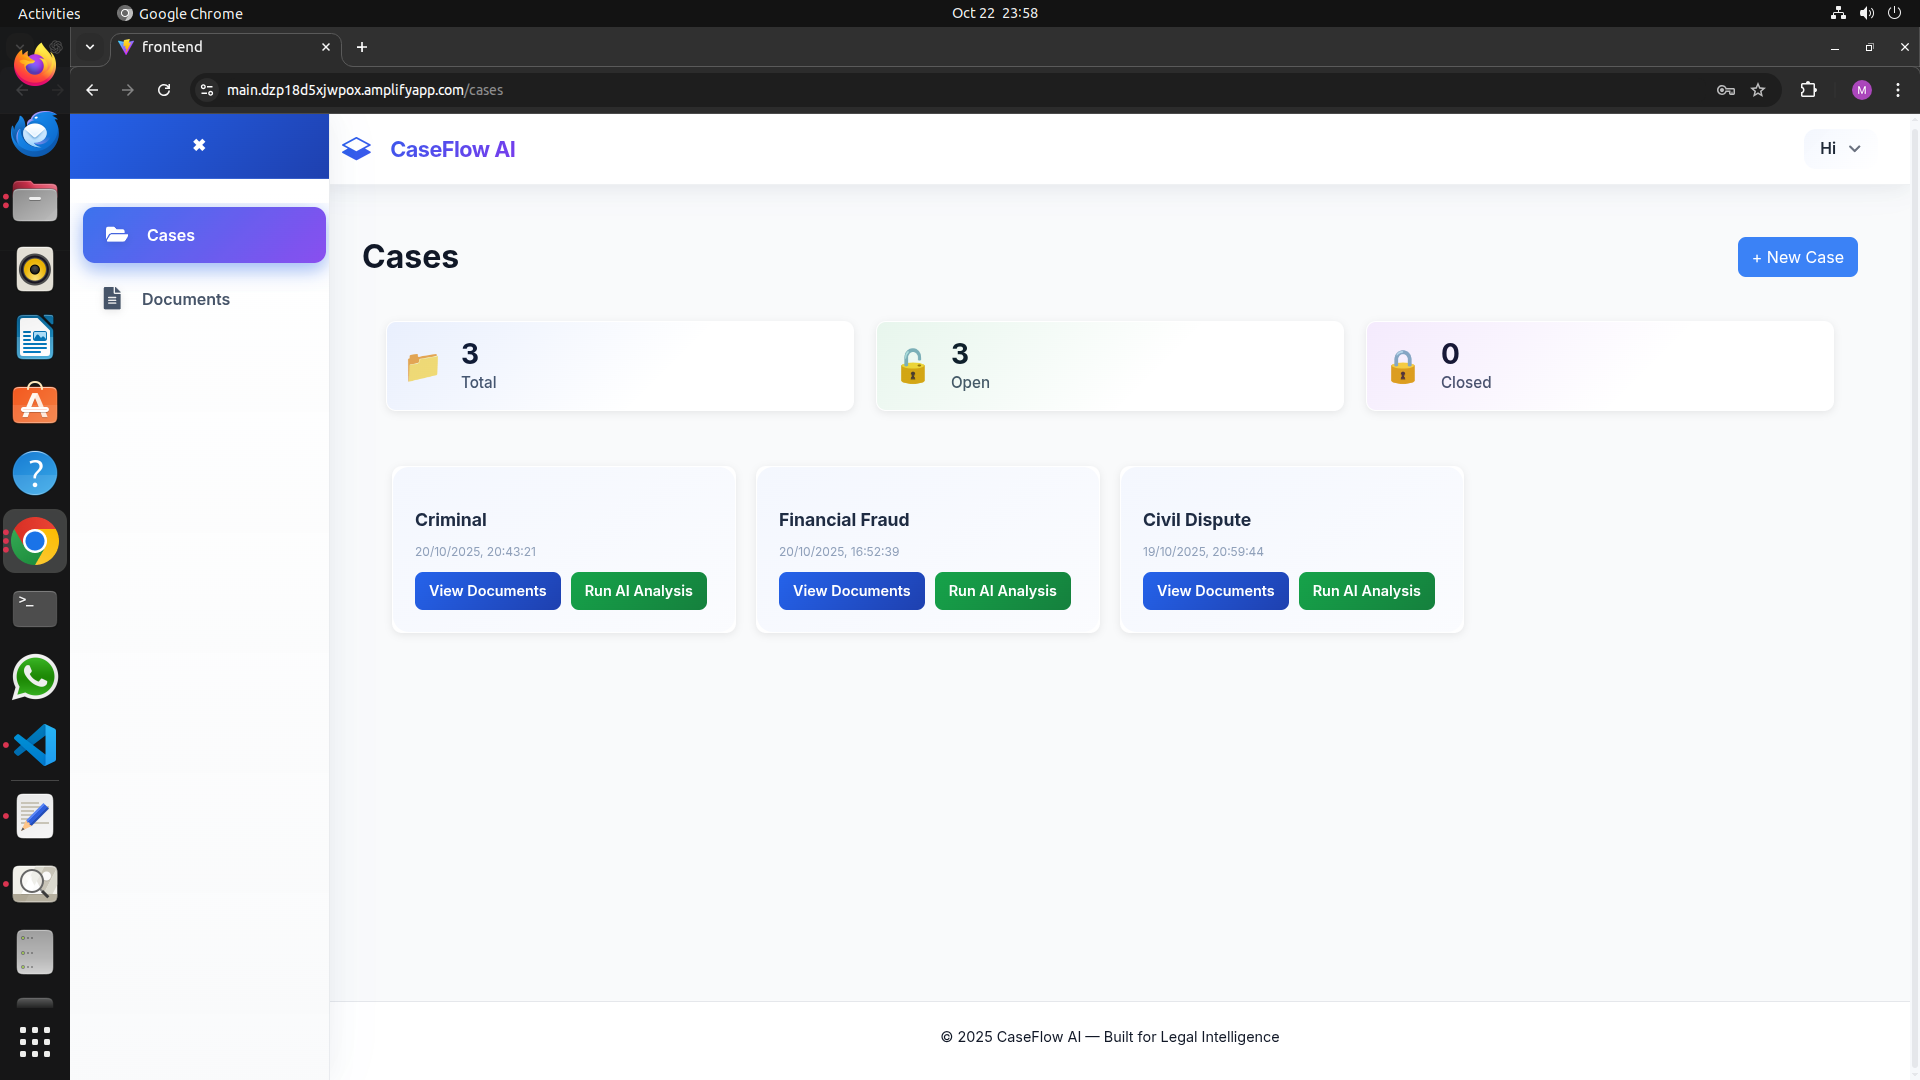Viewport: 1920px width, 1080px height.
Task: Click the + New Case button
Action: coord(1797,257)
